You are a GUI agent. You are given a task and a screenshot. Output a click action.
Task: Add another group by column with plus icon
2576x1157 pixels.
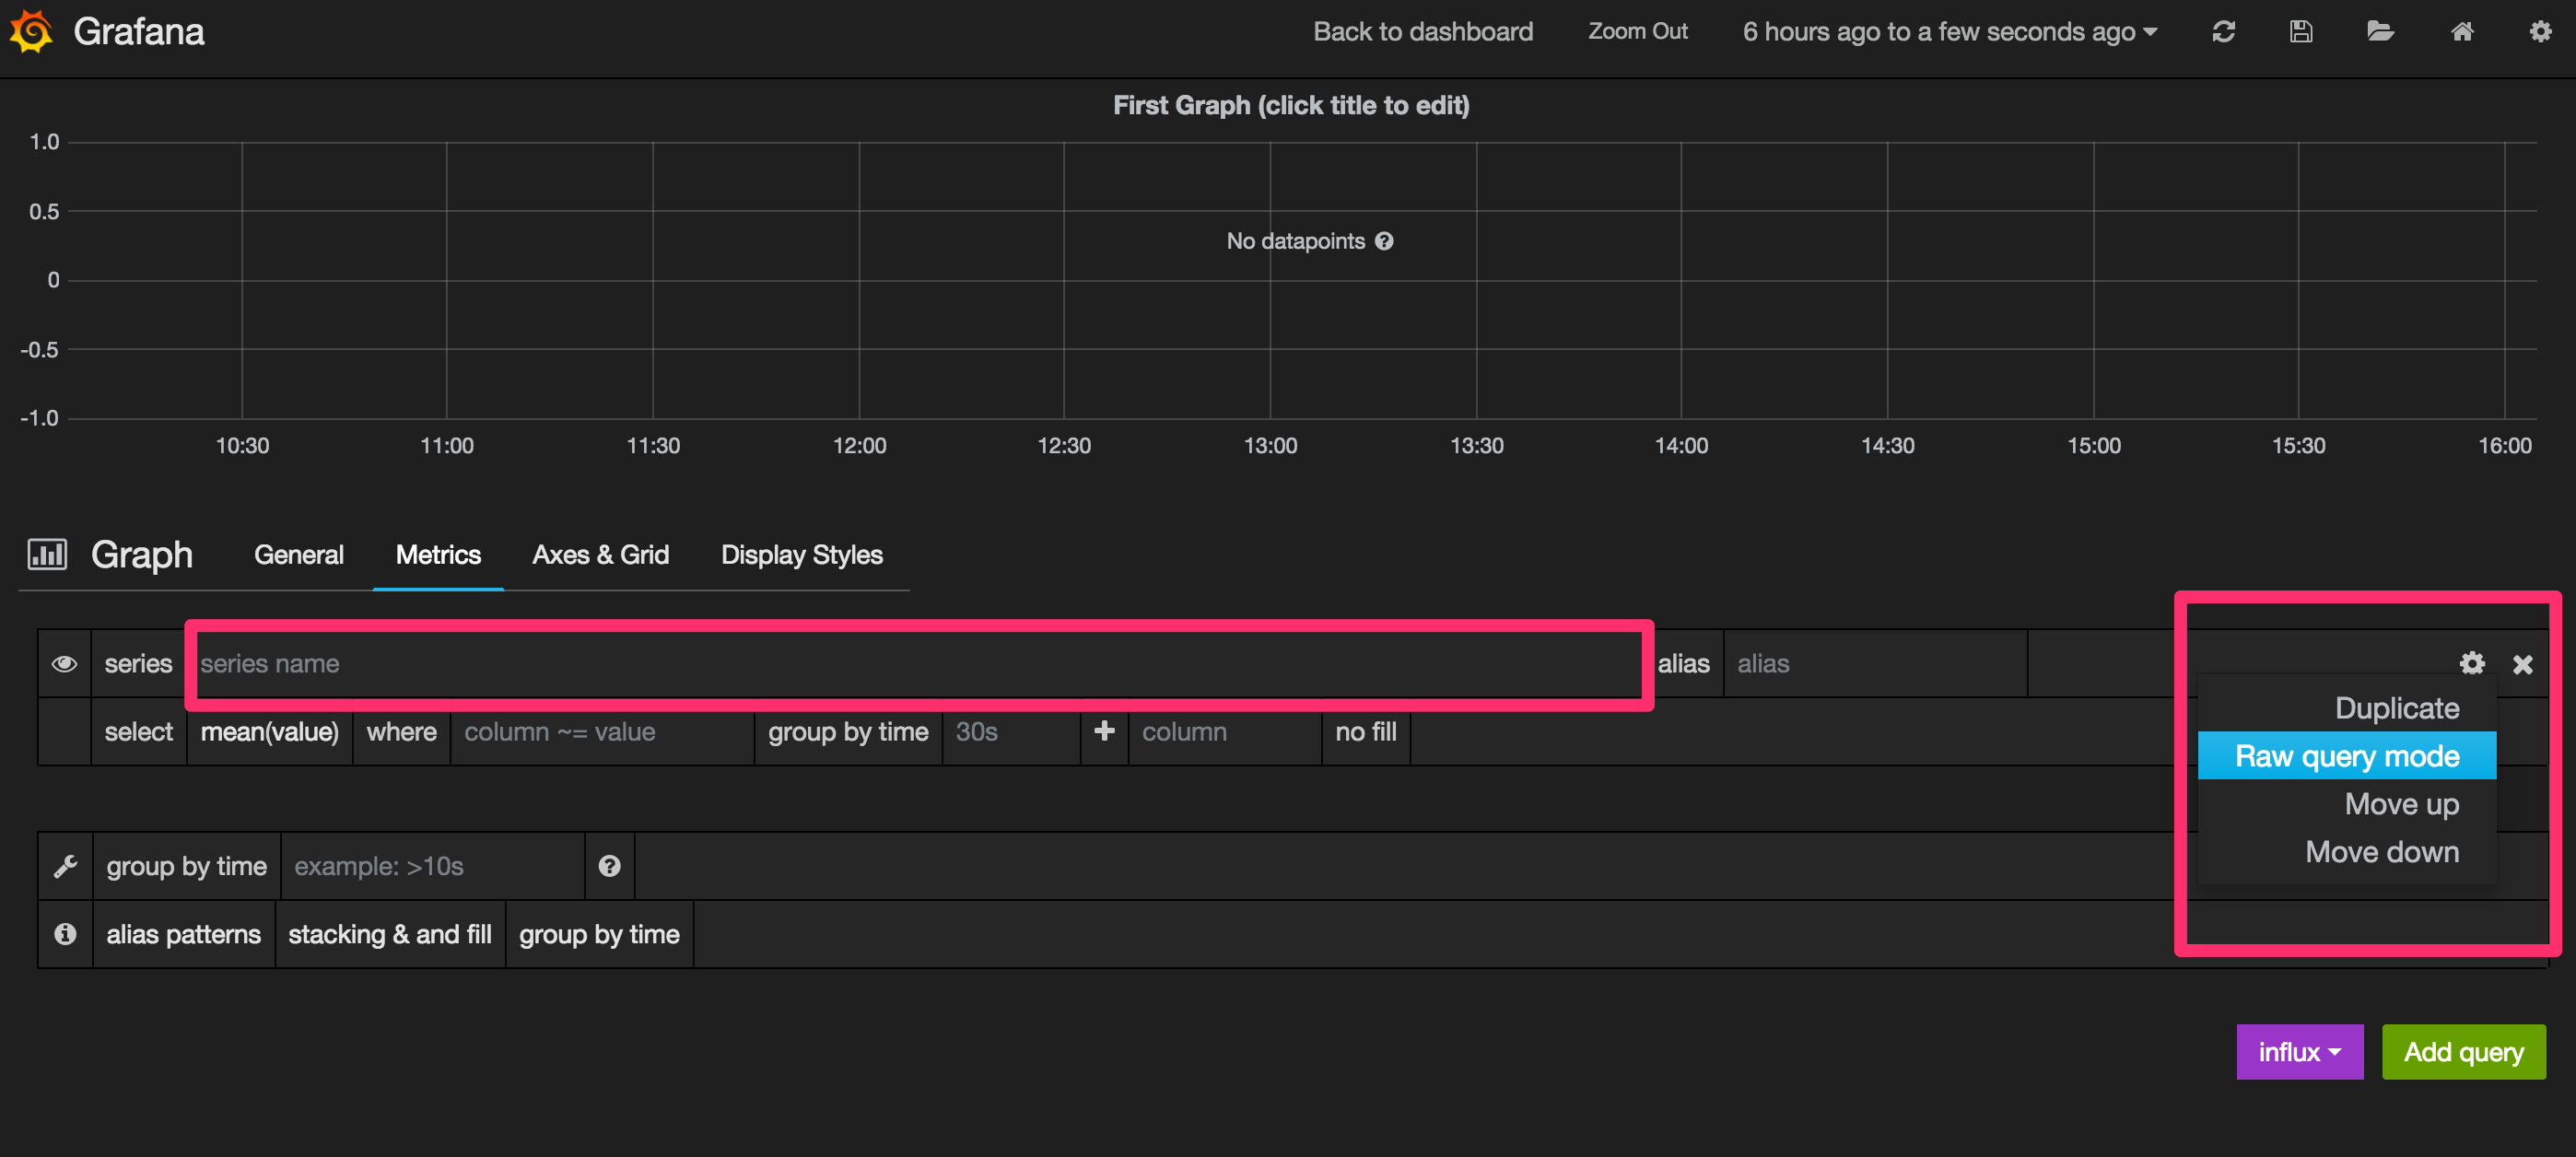tap(1104, 731)
